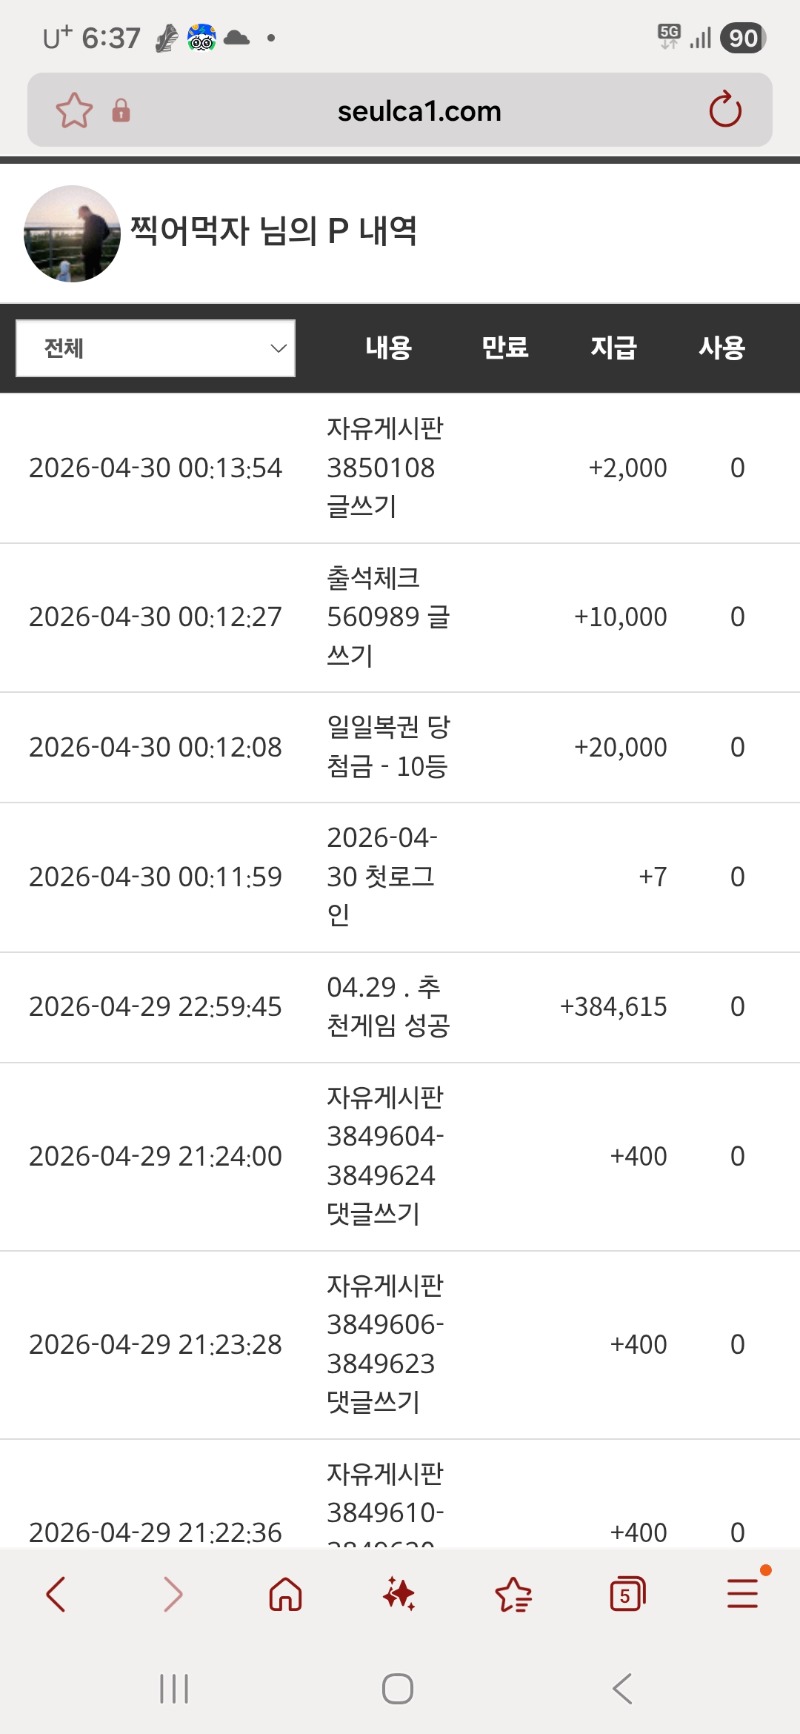Tap the 내용 column header

388,348
